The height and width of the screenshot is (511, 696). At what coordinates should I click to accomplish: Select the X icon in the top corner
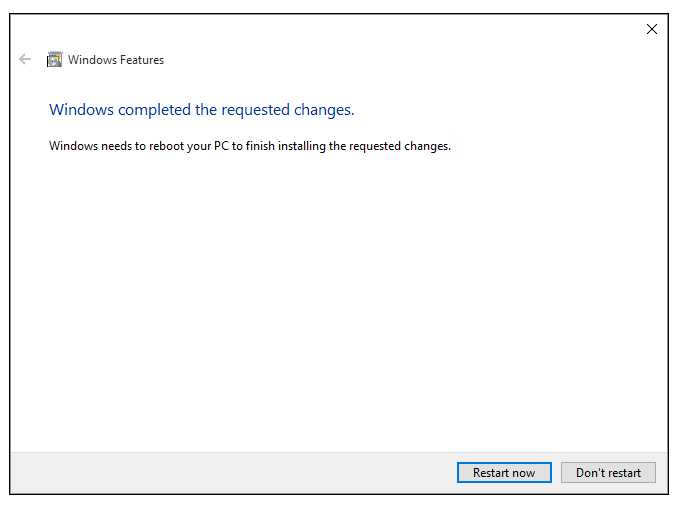click(652, 29)
